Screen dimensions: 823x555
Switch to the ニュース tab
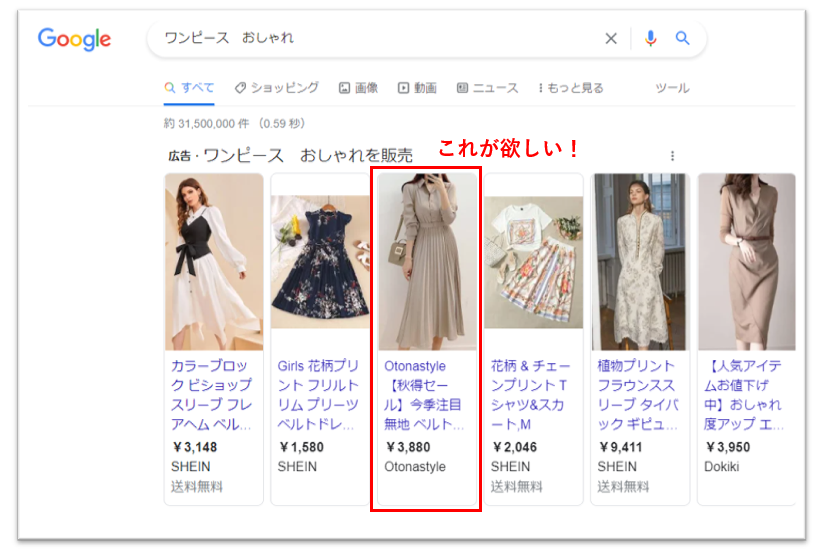tap(488, 88)
